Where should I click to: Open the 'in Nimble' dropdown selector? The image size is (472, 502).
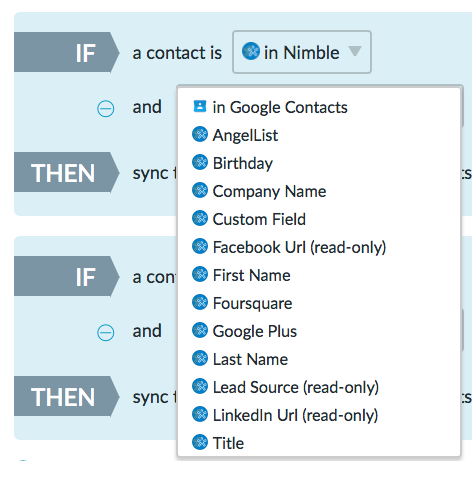302,52
